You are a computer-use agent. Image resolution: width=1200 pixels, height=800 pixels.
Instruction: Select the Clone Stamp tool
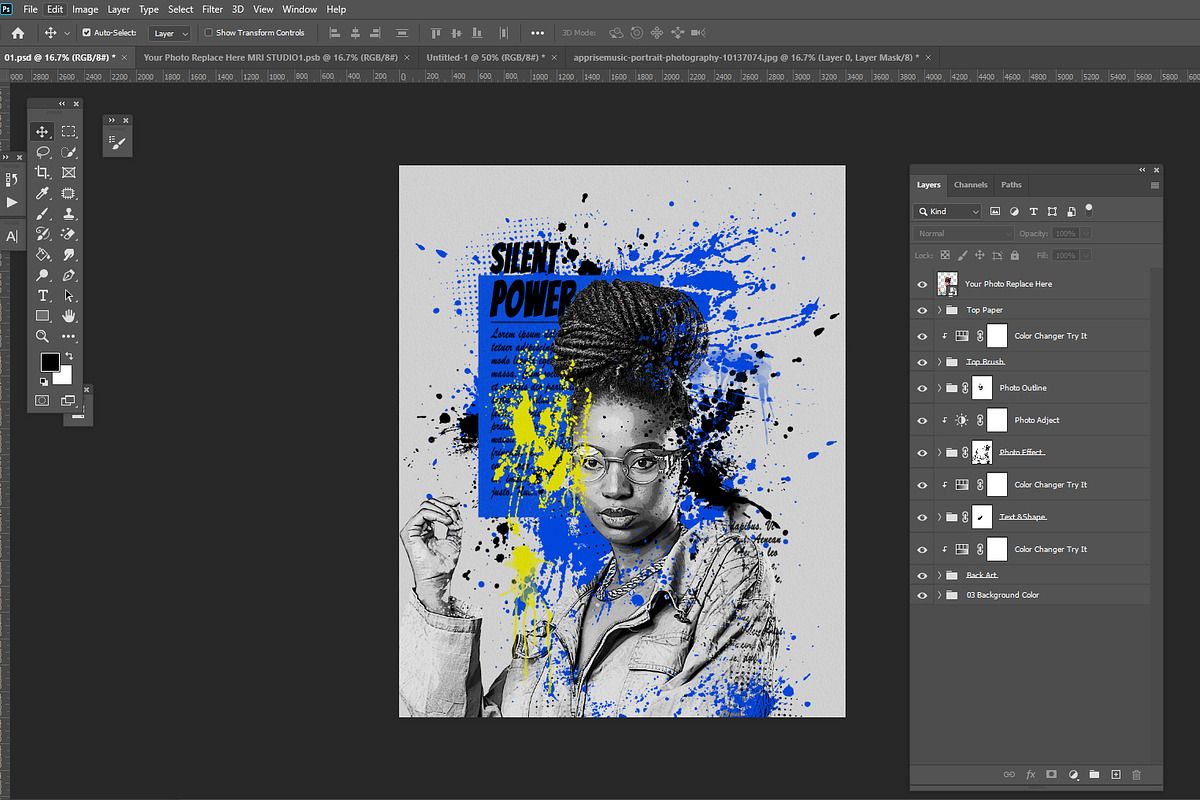[69, 214]
